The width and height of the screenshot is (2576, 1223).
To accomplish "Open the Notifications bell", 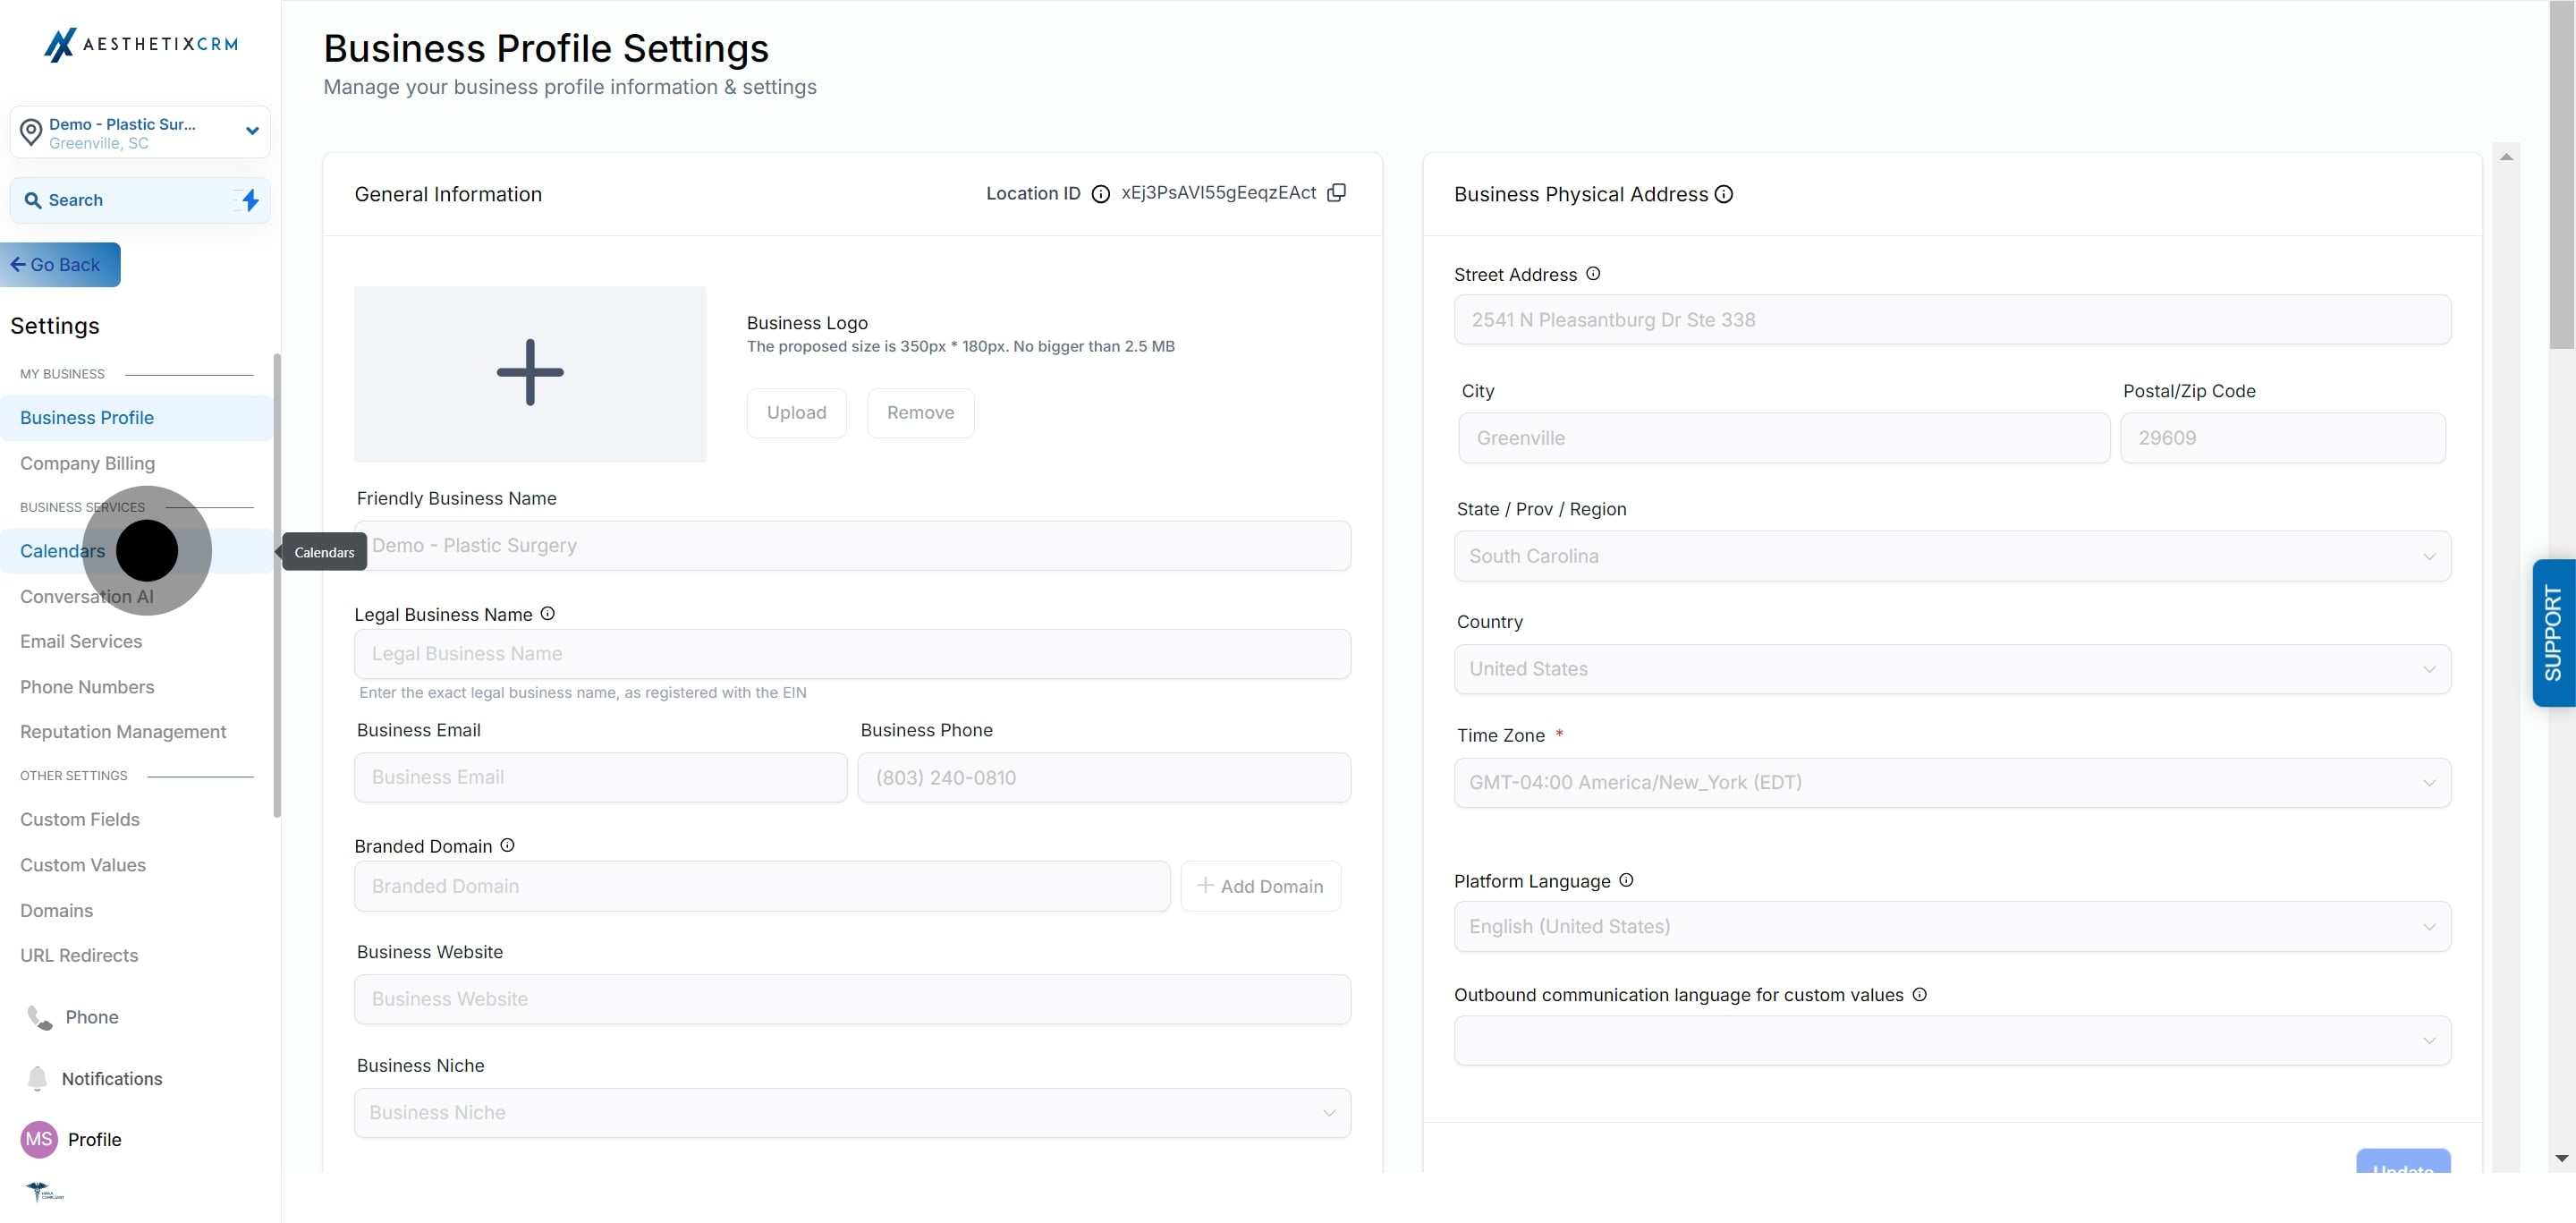I will (x=37, y=1078).
